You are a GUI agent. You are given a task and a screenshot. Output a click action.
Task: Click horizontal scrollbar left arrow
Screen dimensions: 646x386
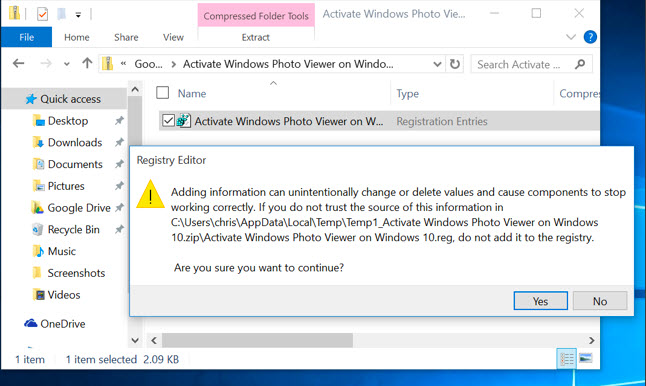tap(154, 340)
